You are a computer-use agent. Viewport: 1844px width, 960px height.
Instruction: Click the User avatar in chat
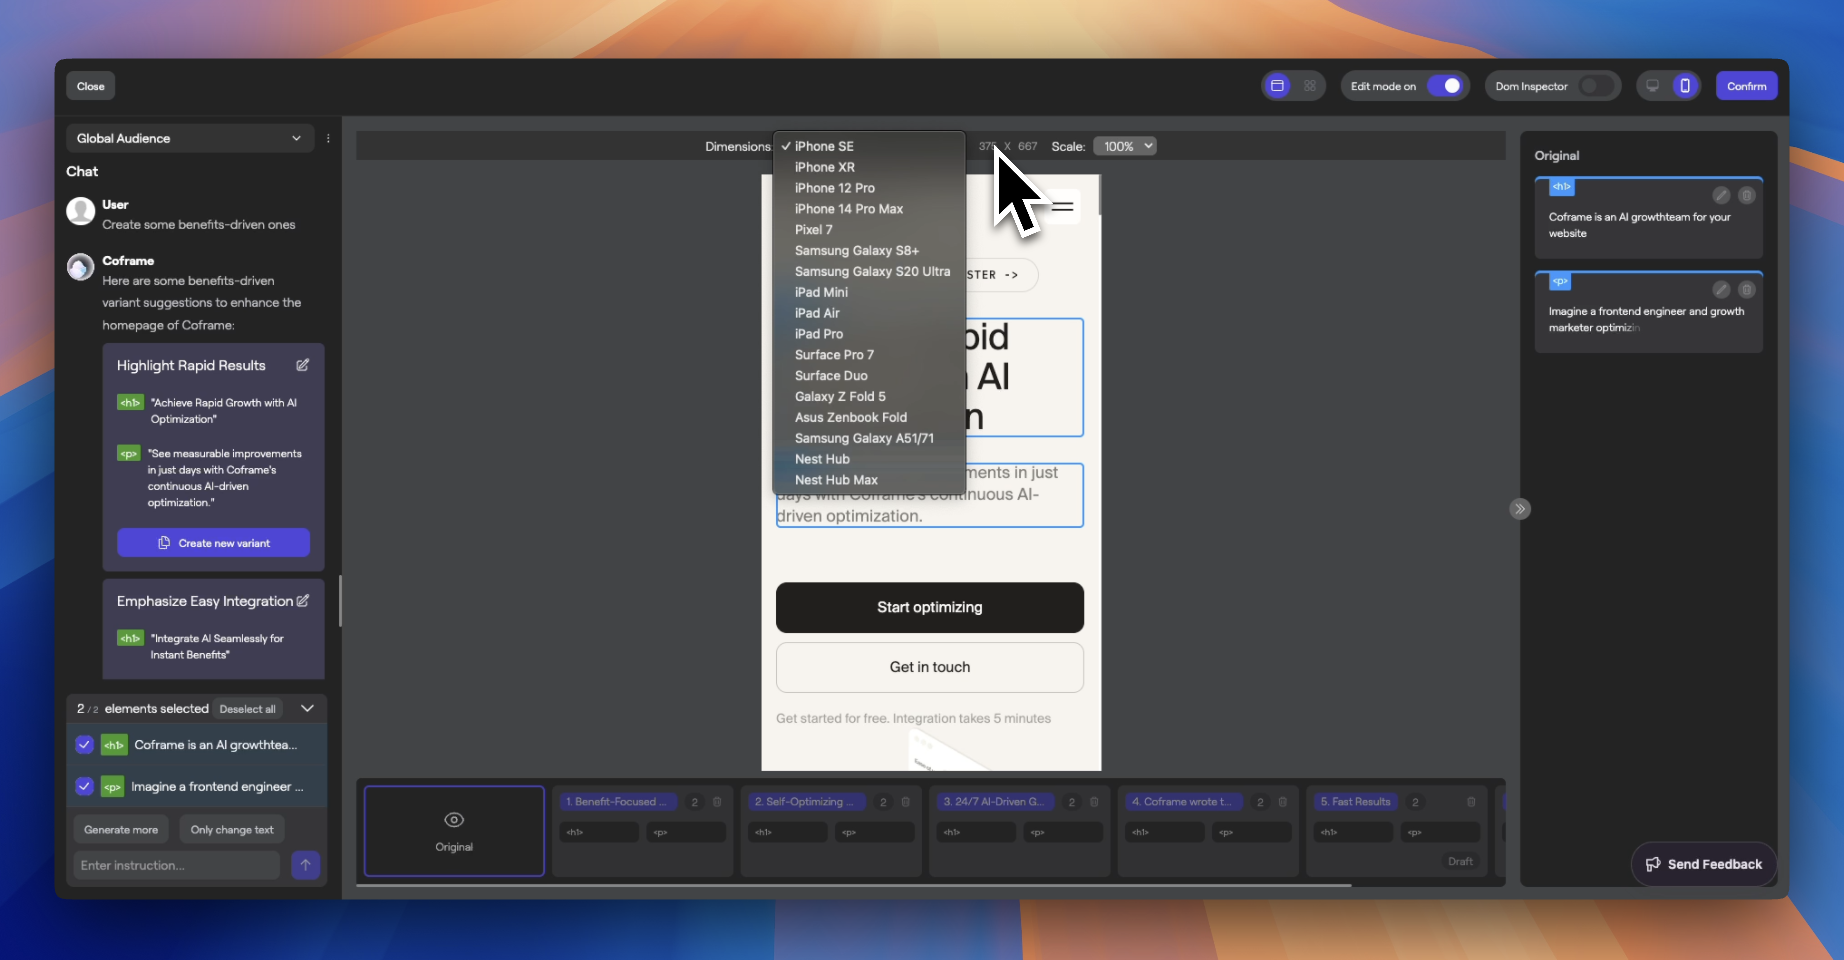80,211
